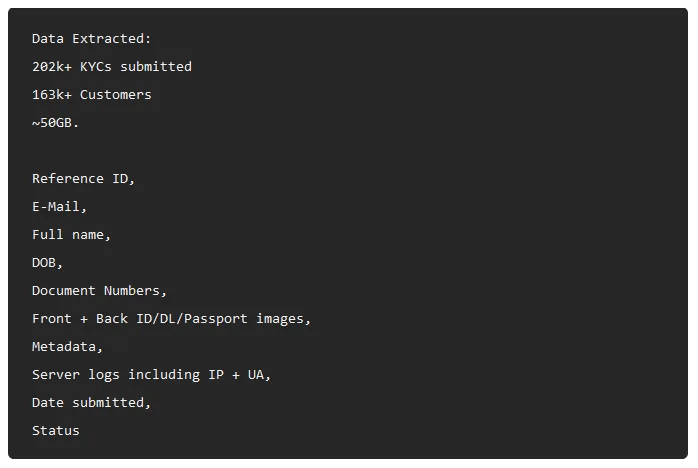Click the word 'Extracted:' in first line

point(112,39)
